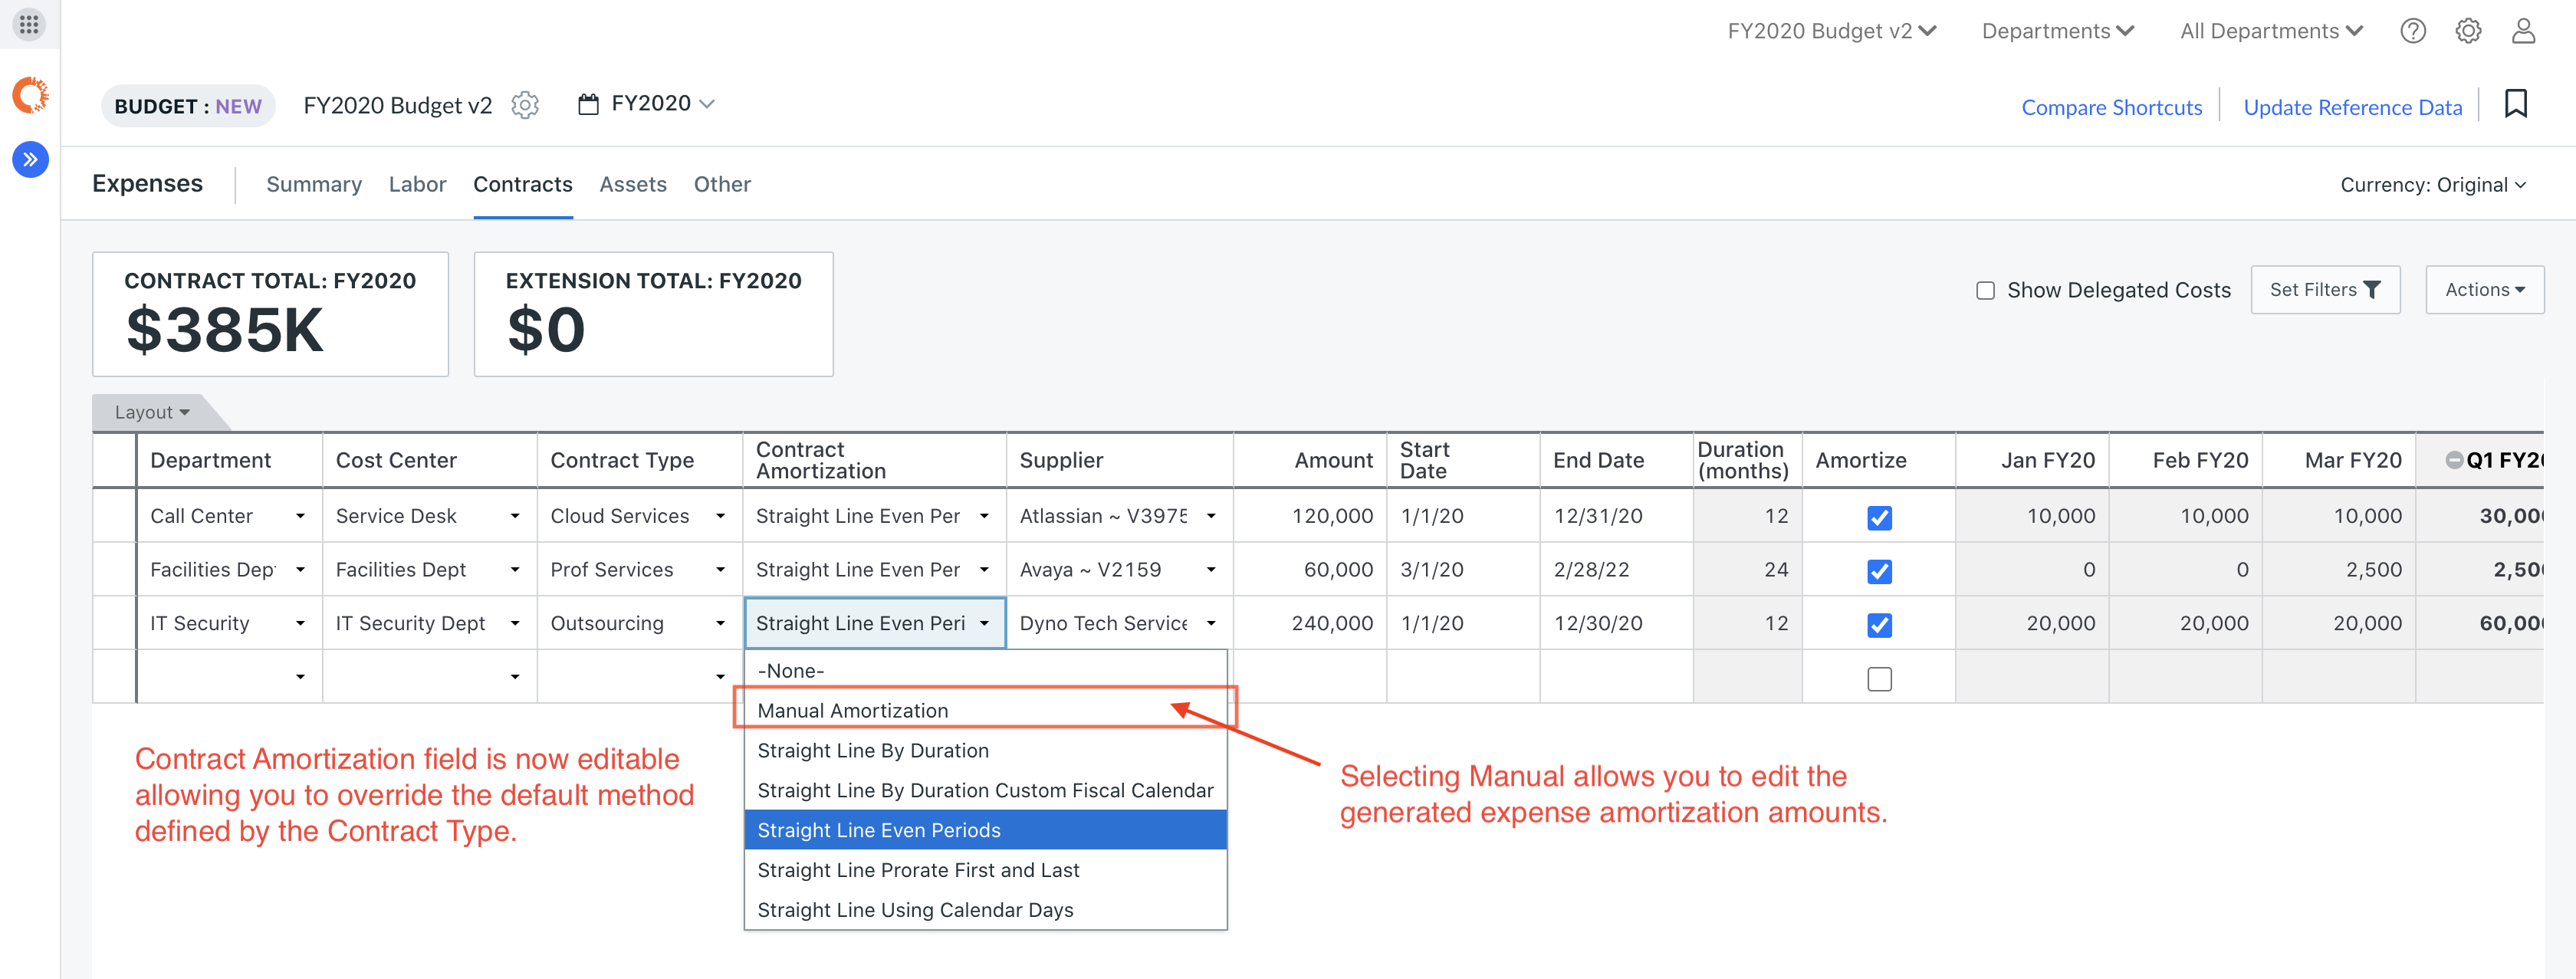Enable Show Delegated Costs checkbox
This screenshot has width=2576, height=979.
[x=1985, y=290]
